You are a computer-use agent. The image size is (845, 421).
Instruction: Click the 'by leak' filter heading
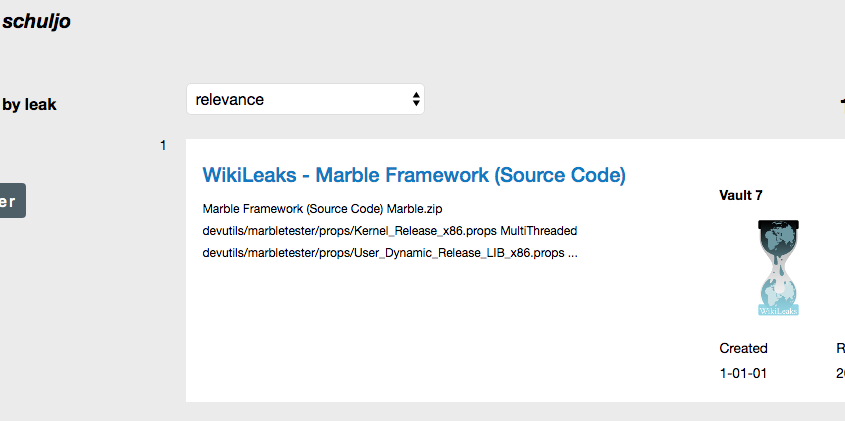[29, 105]
